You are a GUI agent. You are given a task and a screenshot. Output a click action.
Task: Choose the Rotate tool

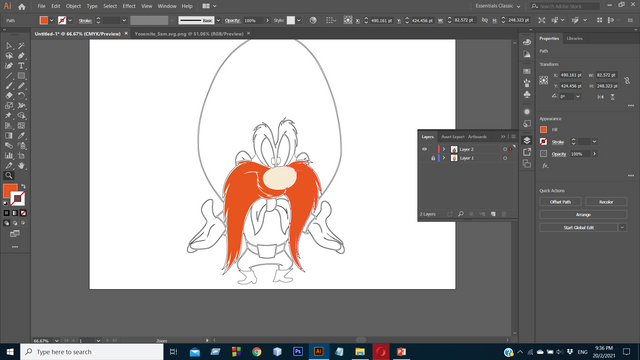[x=21, y=96]
